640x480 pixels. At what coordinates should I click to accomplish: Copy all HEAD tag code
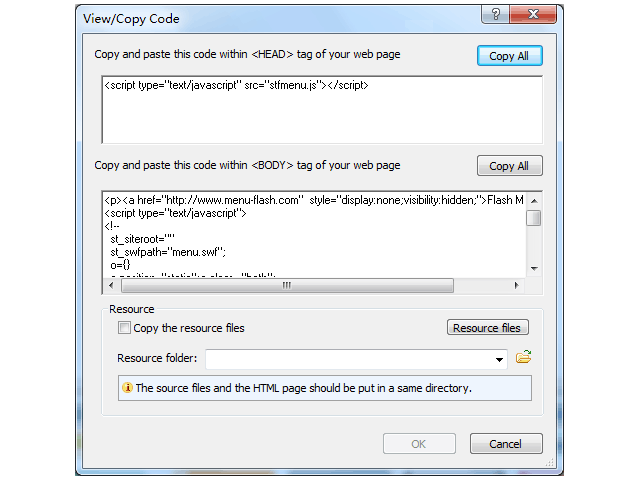point(509,56)
